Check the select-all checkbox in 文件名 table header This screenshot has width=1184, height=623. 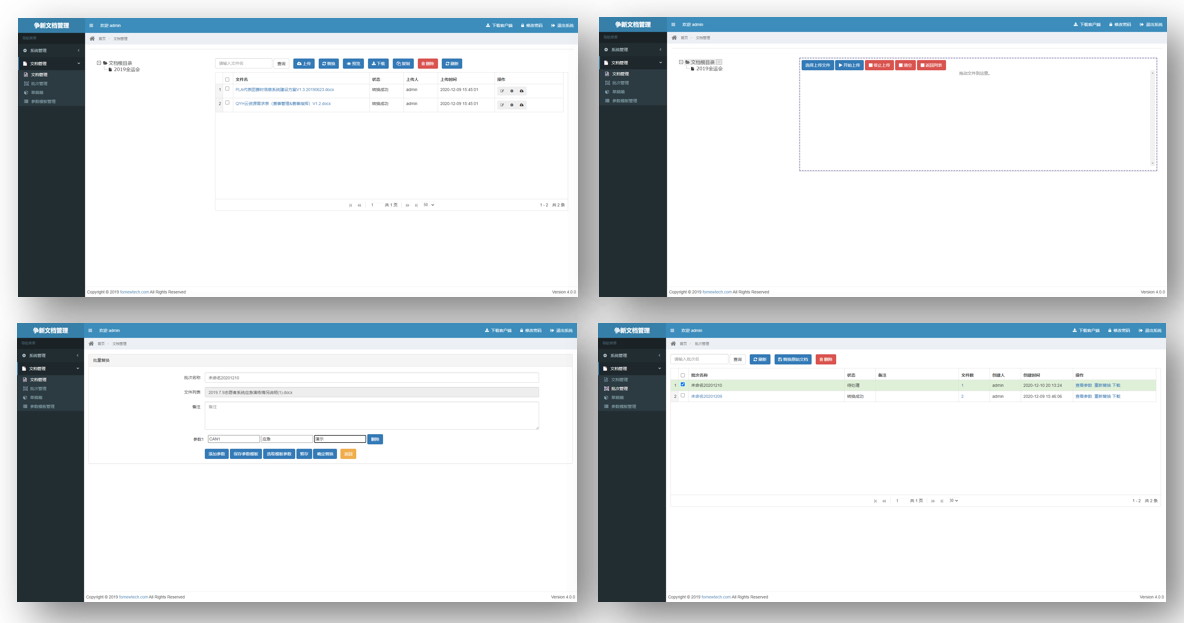coord(227,79)
